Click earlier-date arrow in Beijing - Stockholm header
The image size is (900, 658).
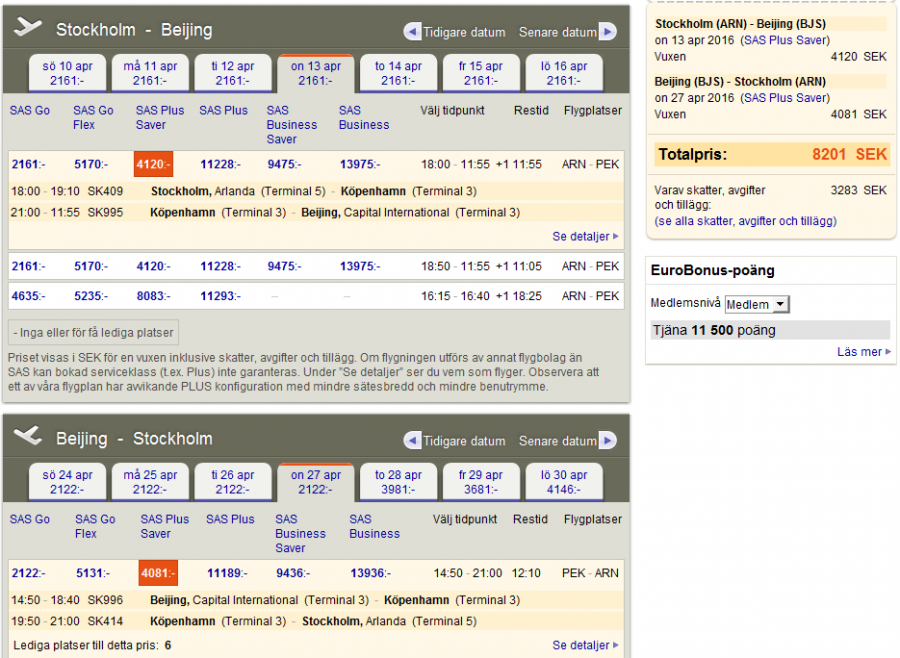click(x=412, y=441)
